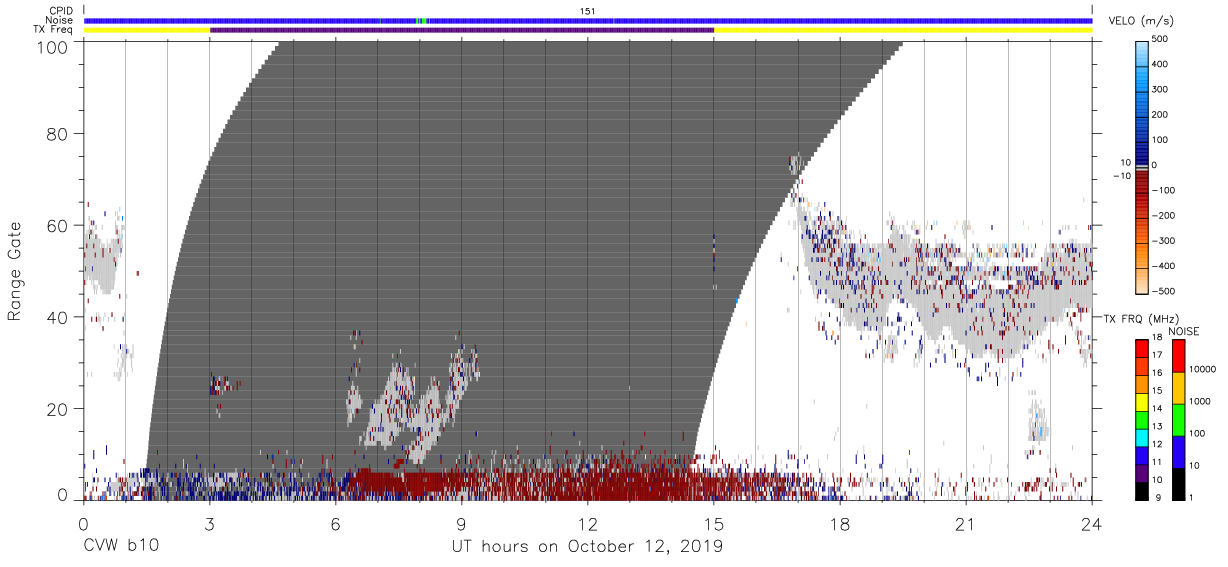Click the cyan 12-13 MHz TX FRQ swatch
The height and width of the screenshot is (567, 1228).
[1142, 437]
